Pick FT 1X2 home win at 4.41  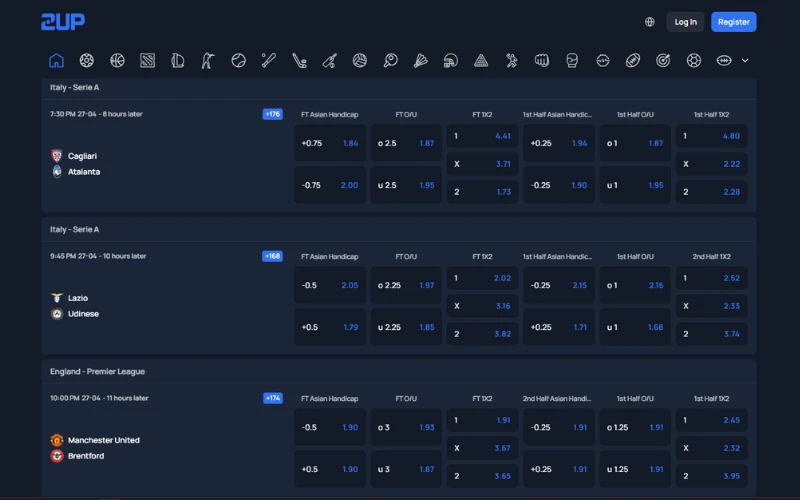coord(483,136)
